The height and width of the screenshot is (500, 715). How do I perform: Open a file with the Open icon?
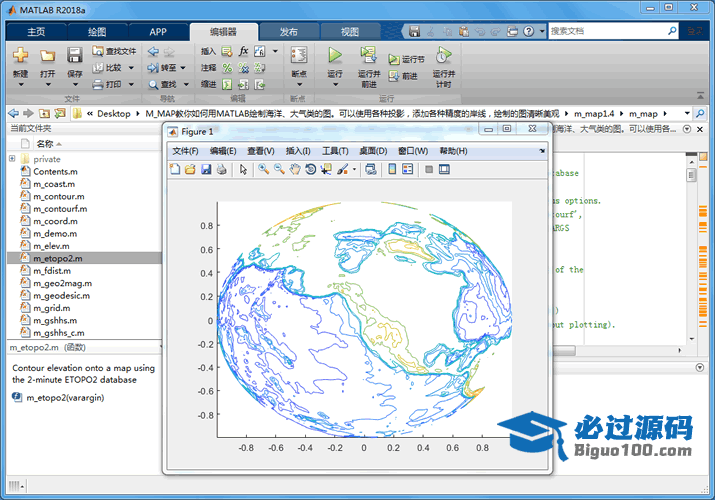point(47,56)
